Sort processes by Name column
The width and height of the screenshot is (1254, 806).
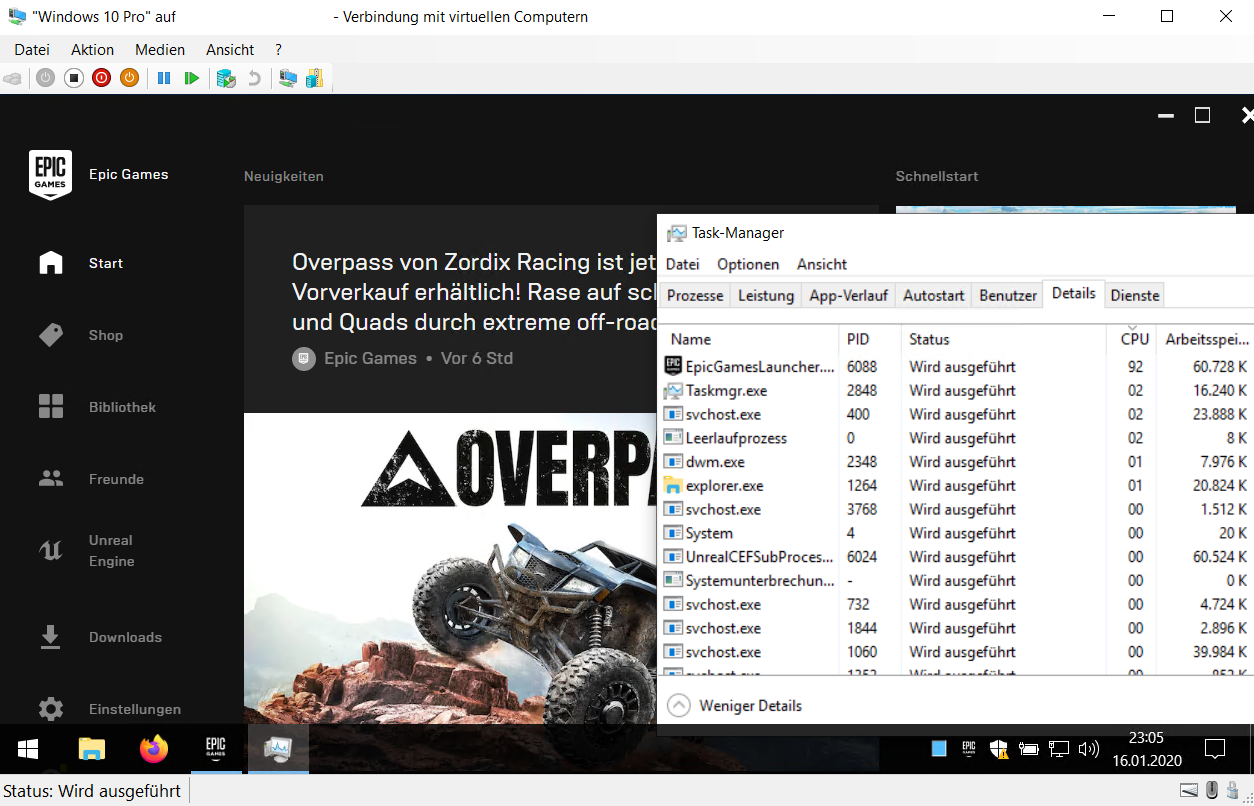[x=748, y=339]
